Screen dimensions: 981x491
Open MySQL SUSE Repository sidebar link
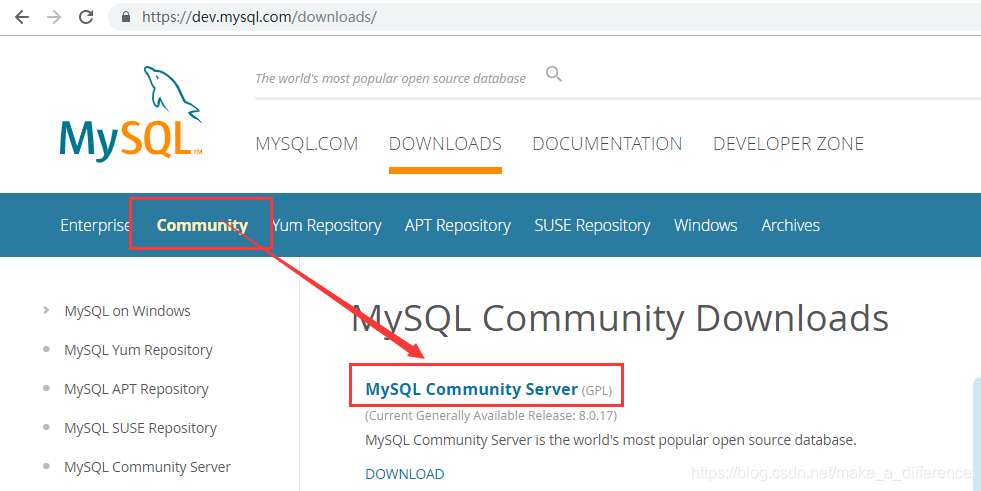140,428
